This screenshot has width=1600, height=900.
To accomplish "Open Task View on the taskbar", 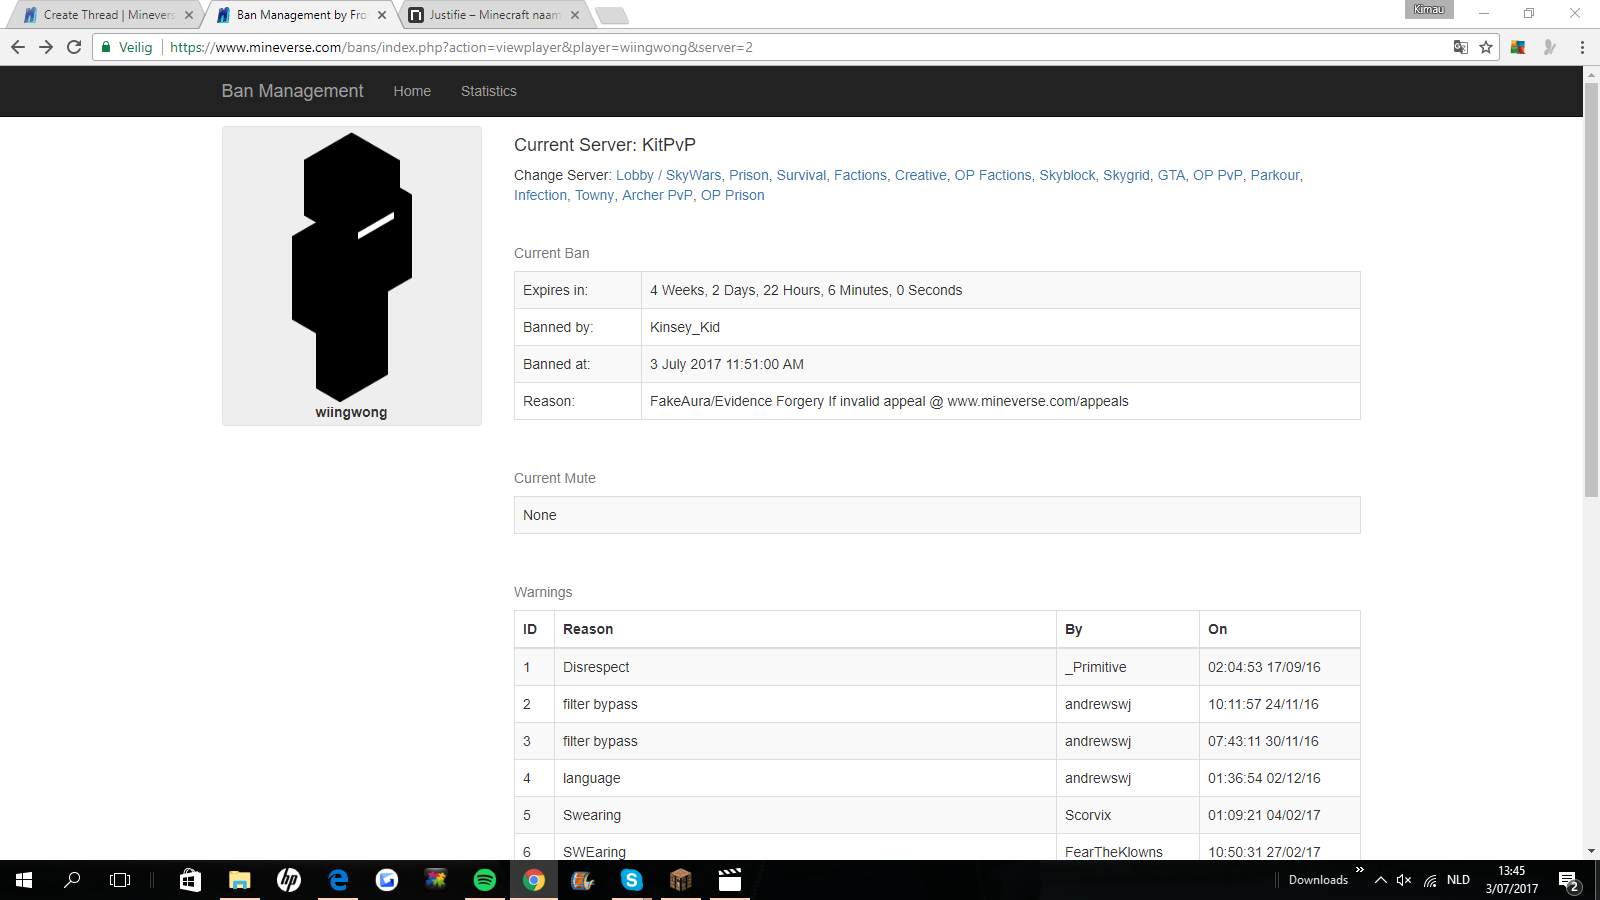I will (120, 880).
